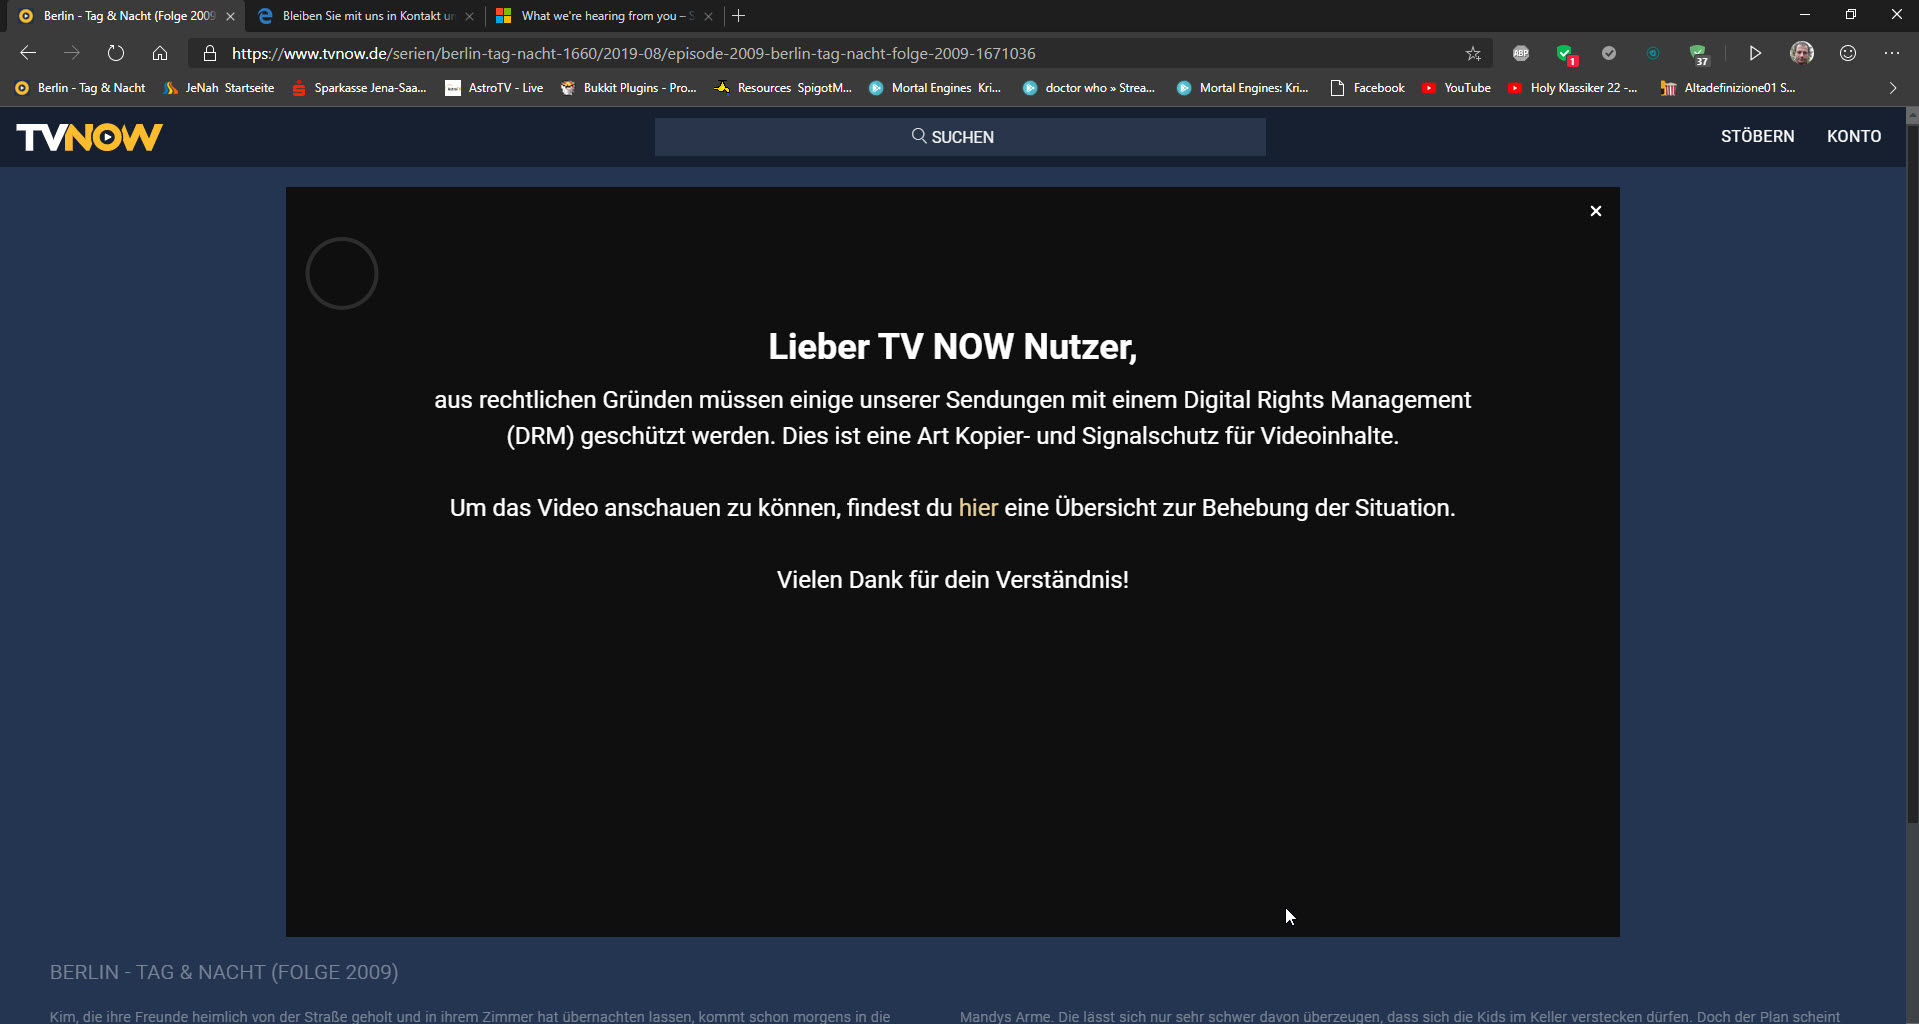Expand bookmarks bar overflow chevron
This screenshot has width=1919, height=1024.
1892,88
